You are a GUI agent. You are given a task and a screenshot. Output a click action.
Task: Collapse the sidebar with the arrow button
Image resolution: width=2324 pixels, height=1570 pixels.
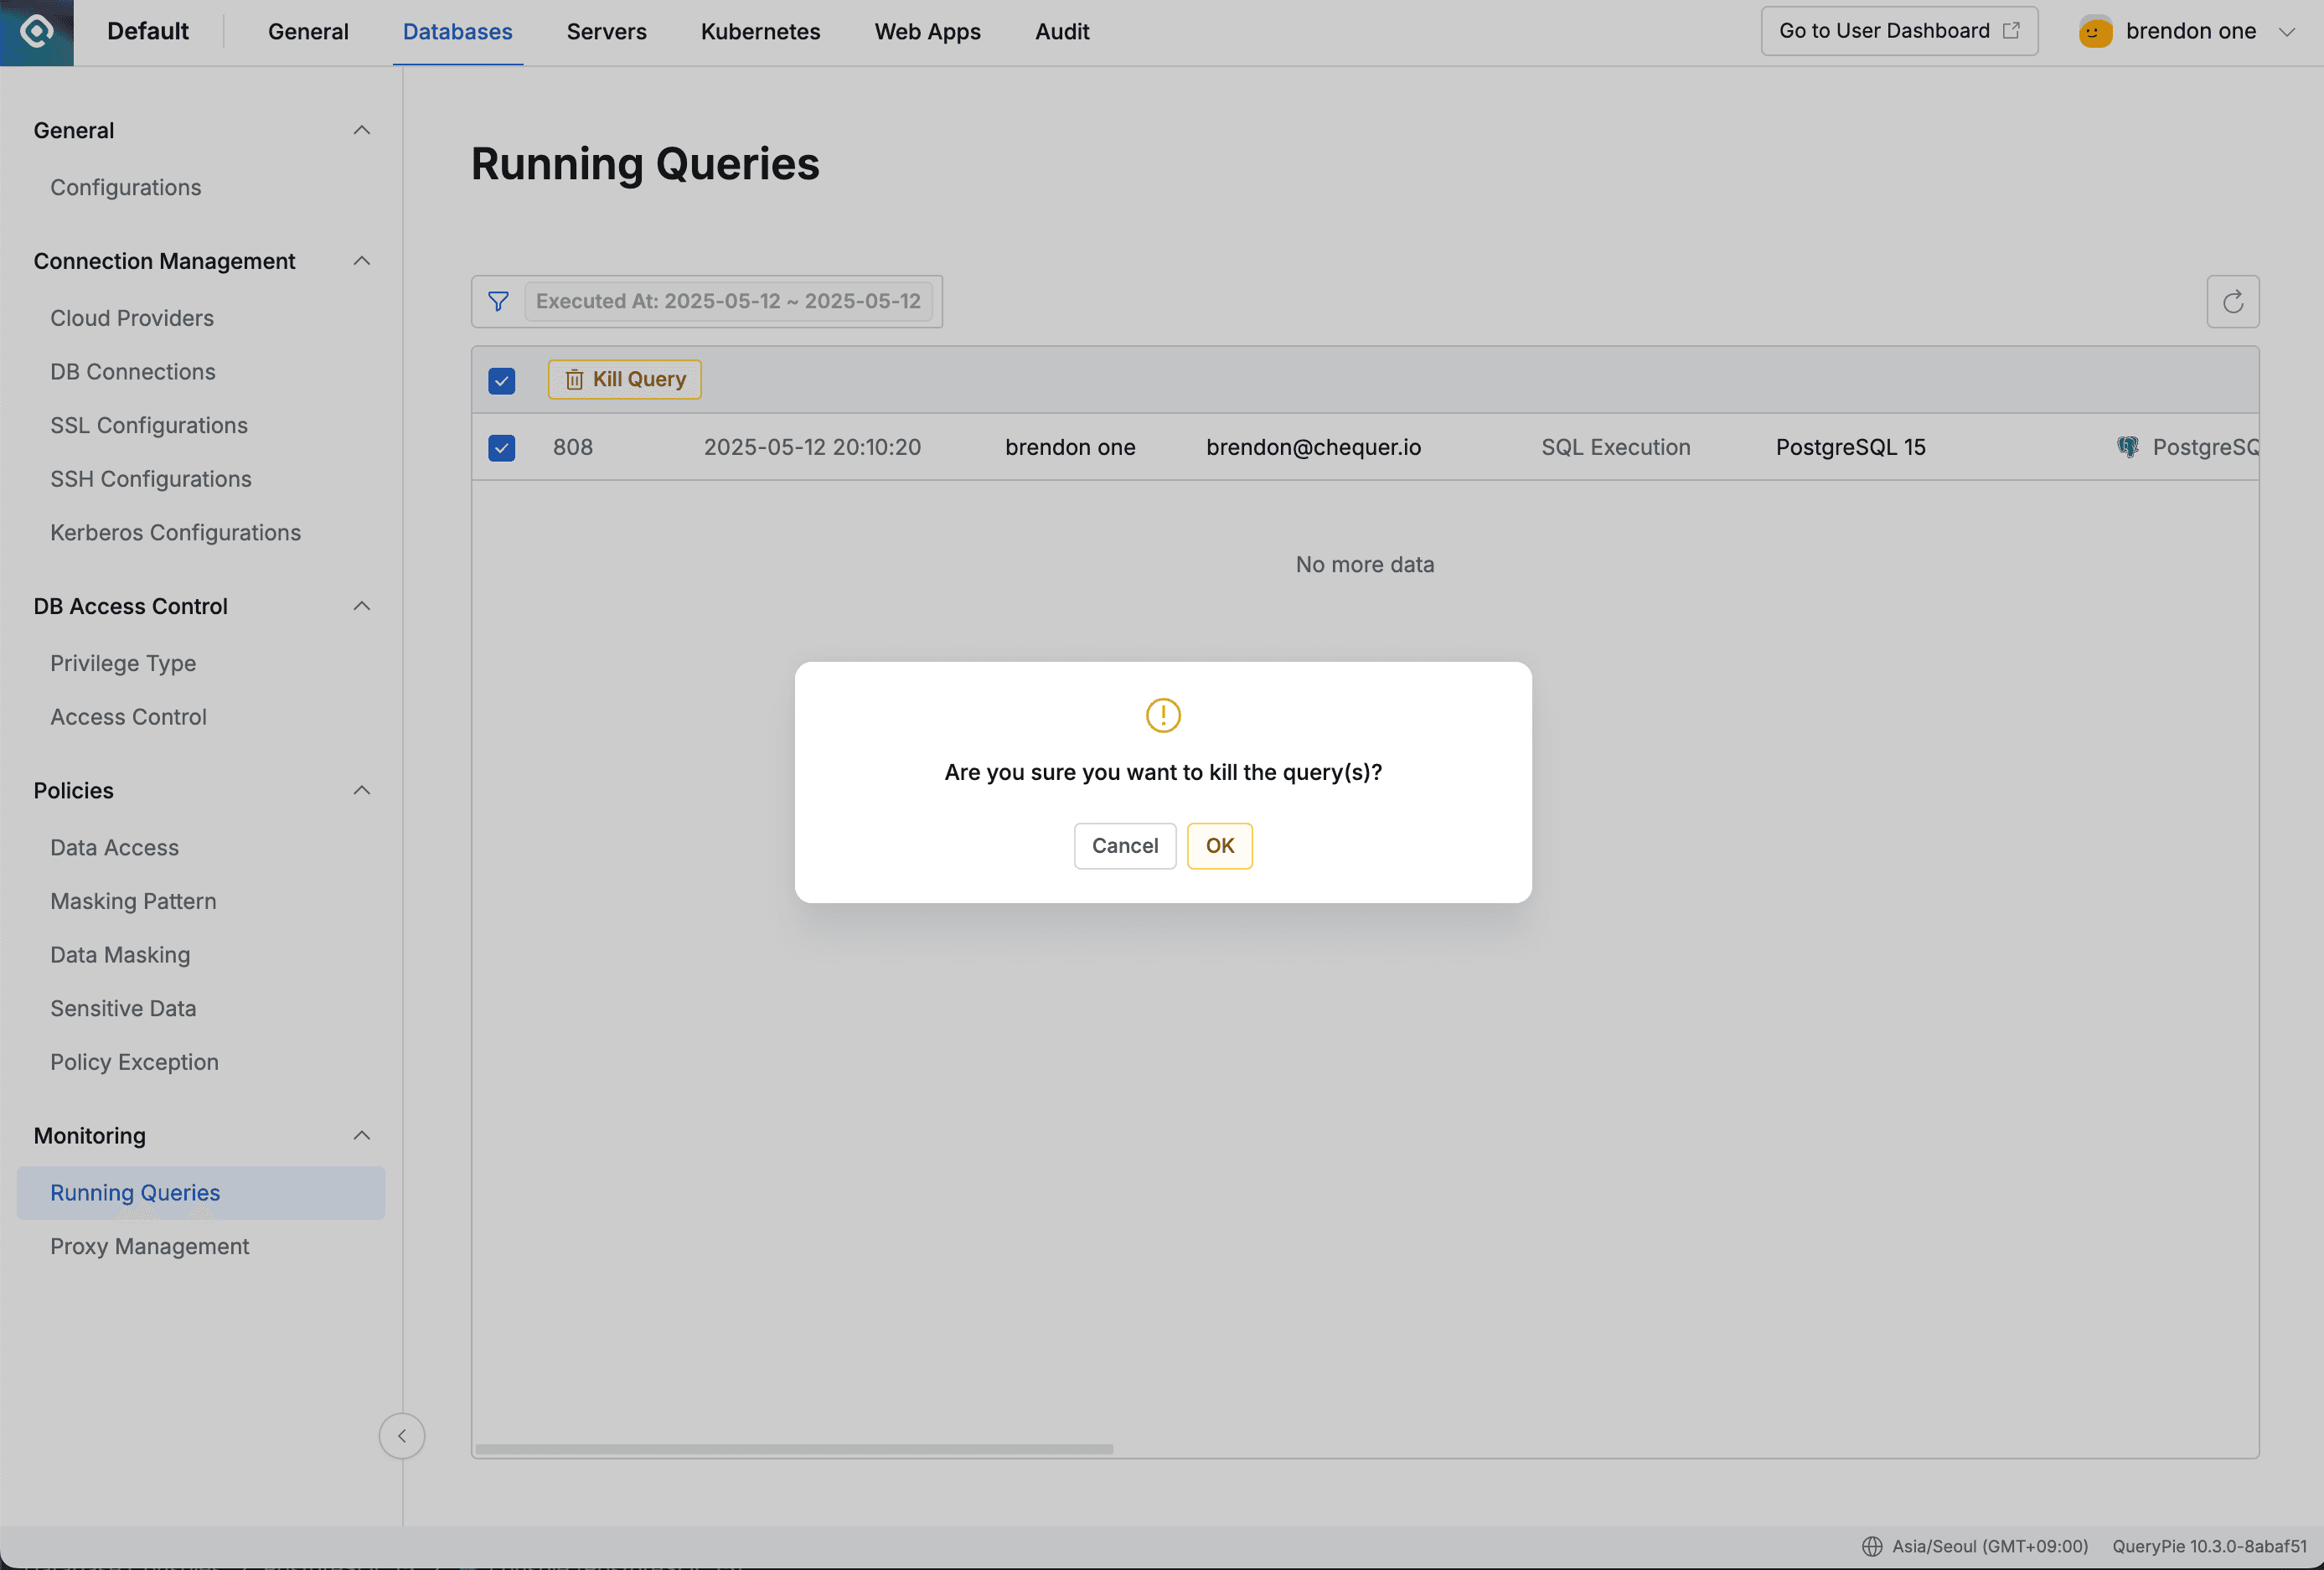402,1436
